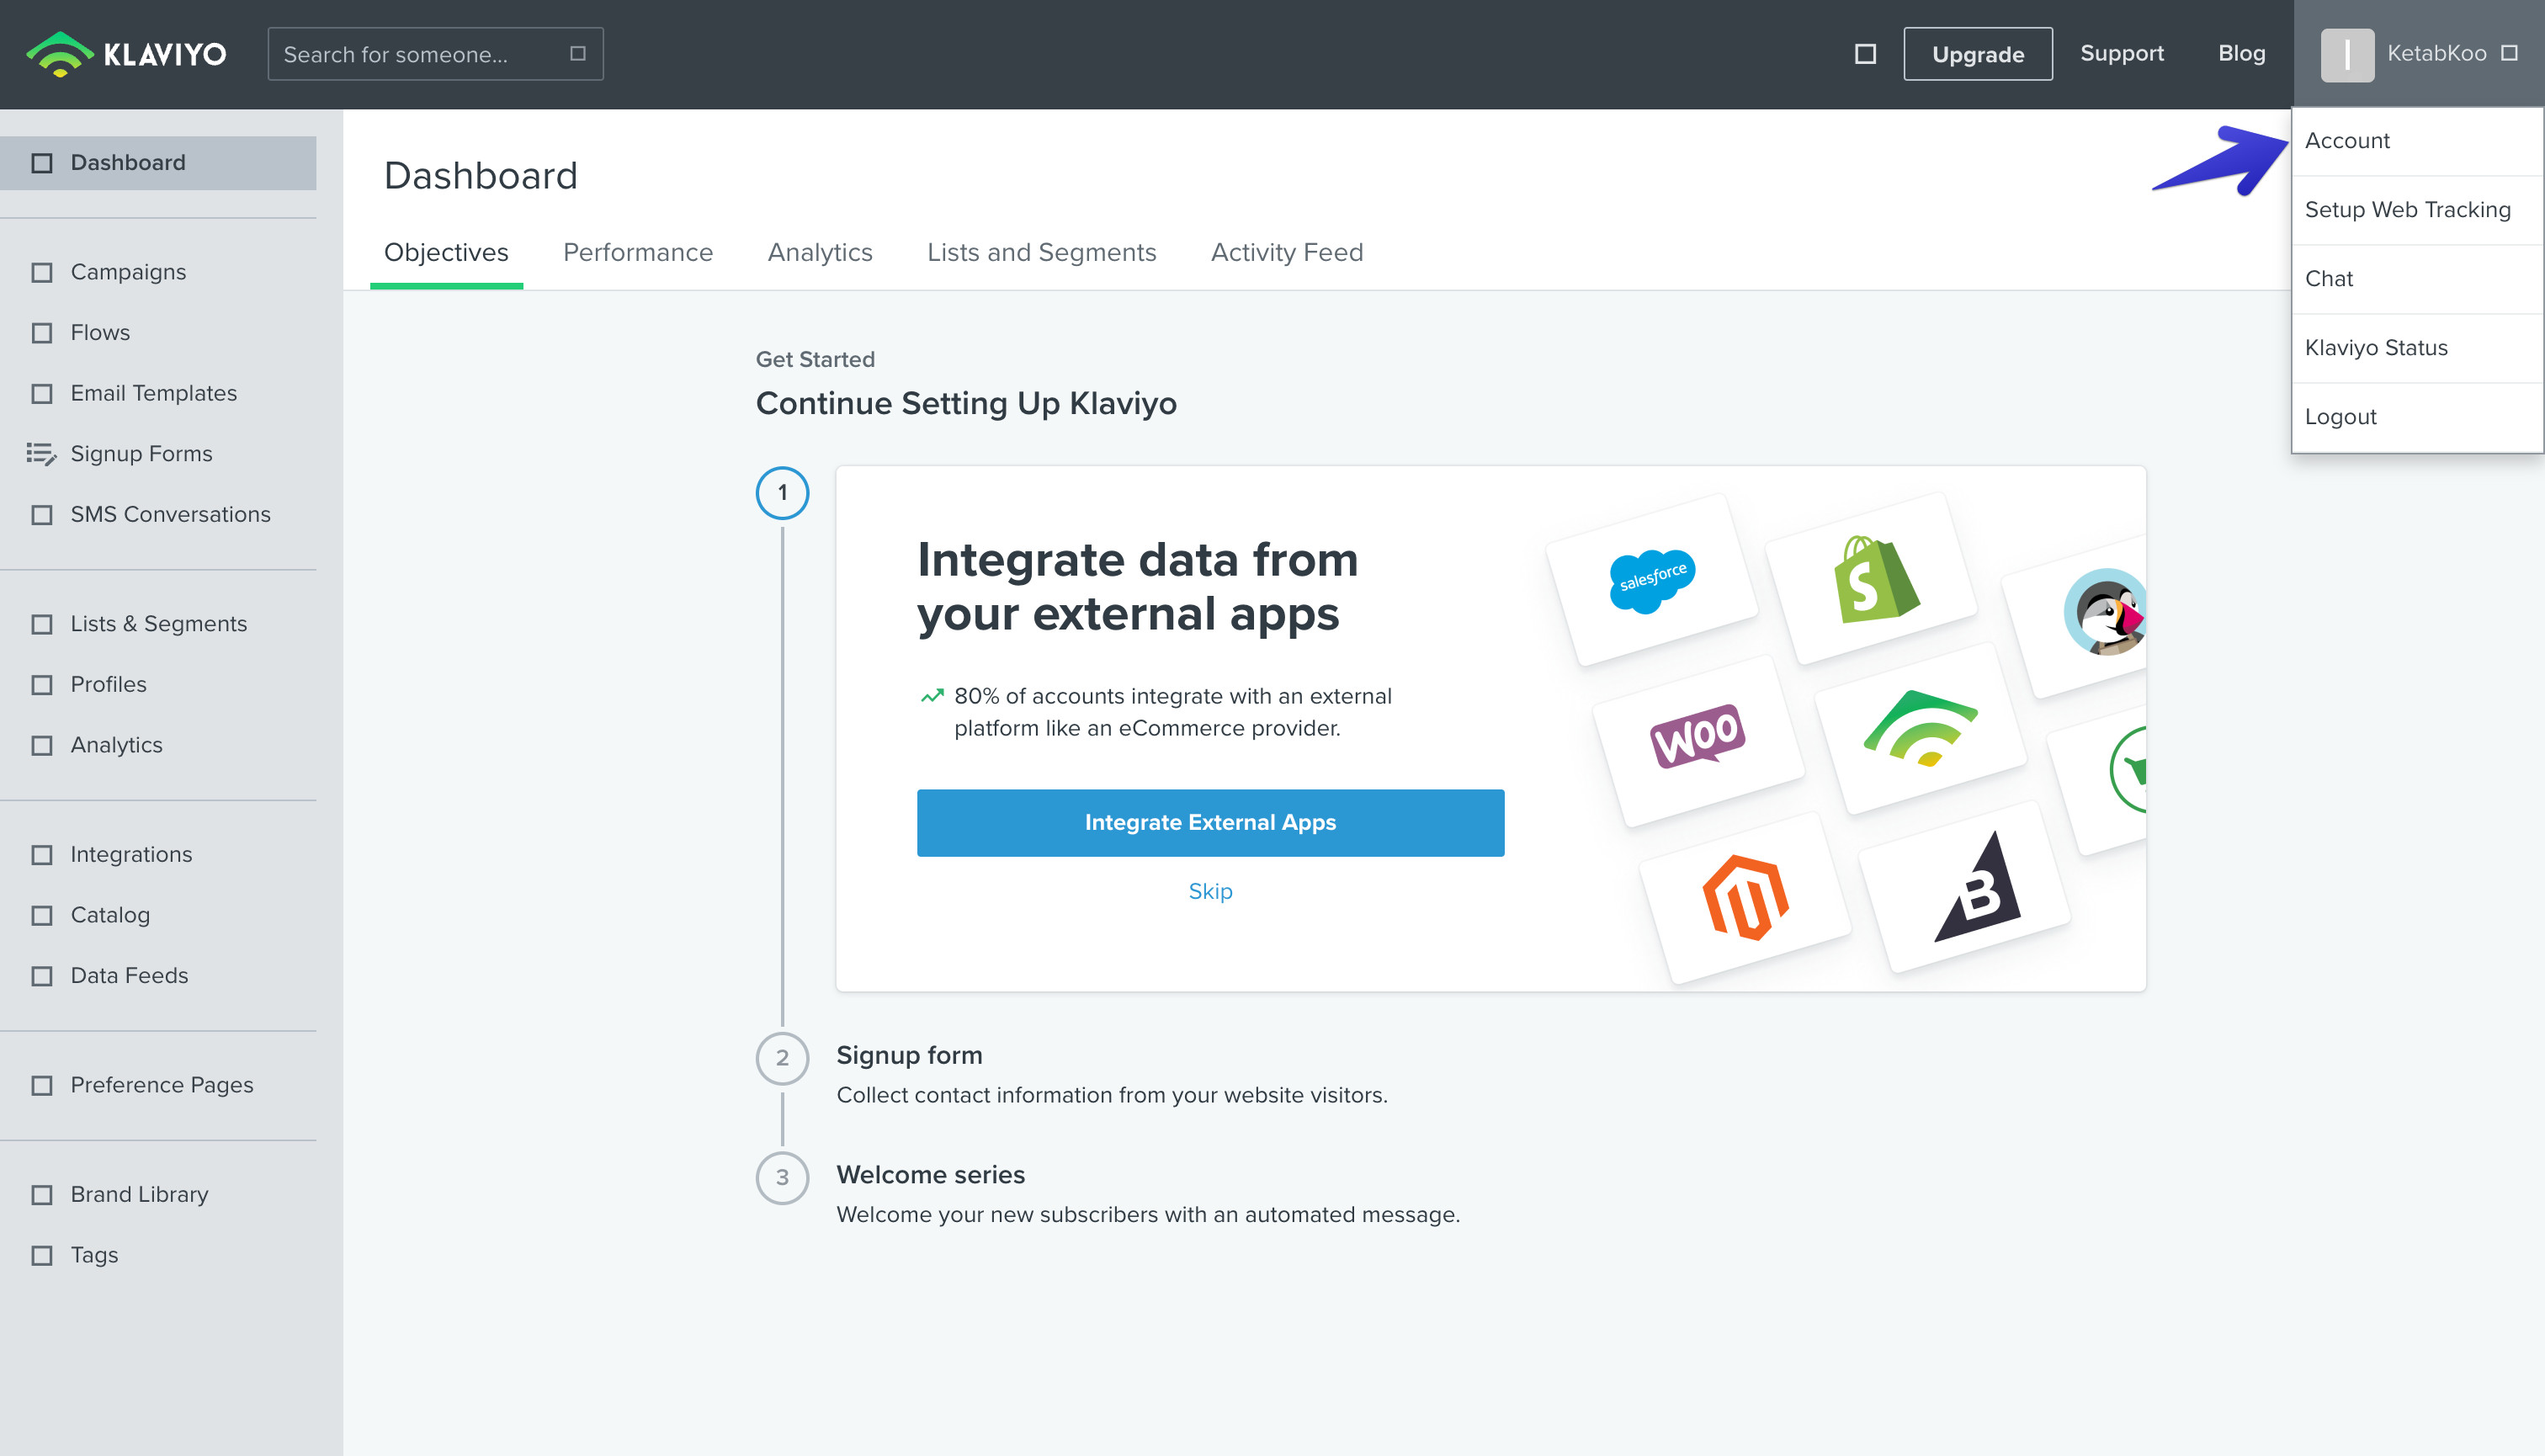Open the Signup form step heading
The width and height of the screenshot is (2545, 1456).
(909, 1056)
